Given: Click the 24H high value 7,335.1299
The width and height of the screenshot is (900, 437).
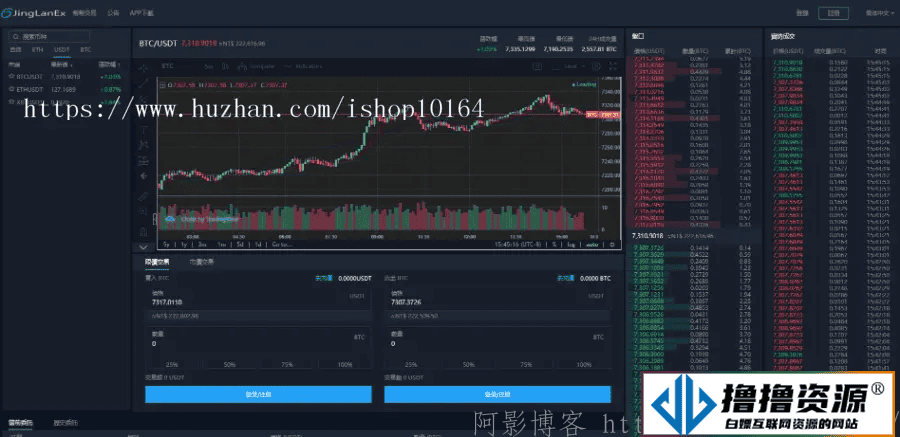Looking at the screenshot, I should coord(520,49).
